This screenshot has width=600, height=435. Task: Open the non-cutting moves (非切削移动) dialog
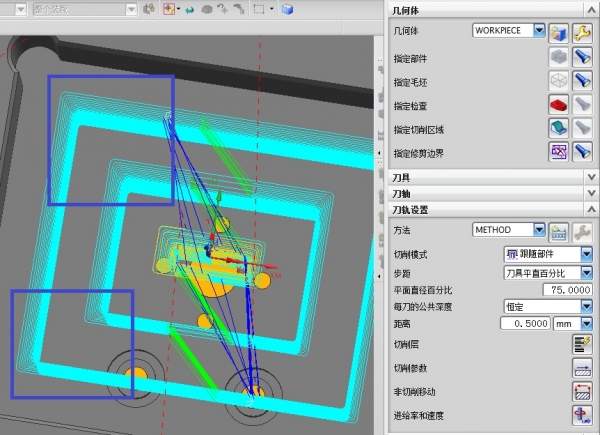pos(582,391)
